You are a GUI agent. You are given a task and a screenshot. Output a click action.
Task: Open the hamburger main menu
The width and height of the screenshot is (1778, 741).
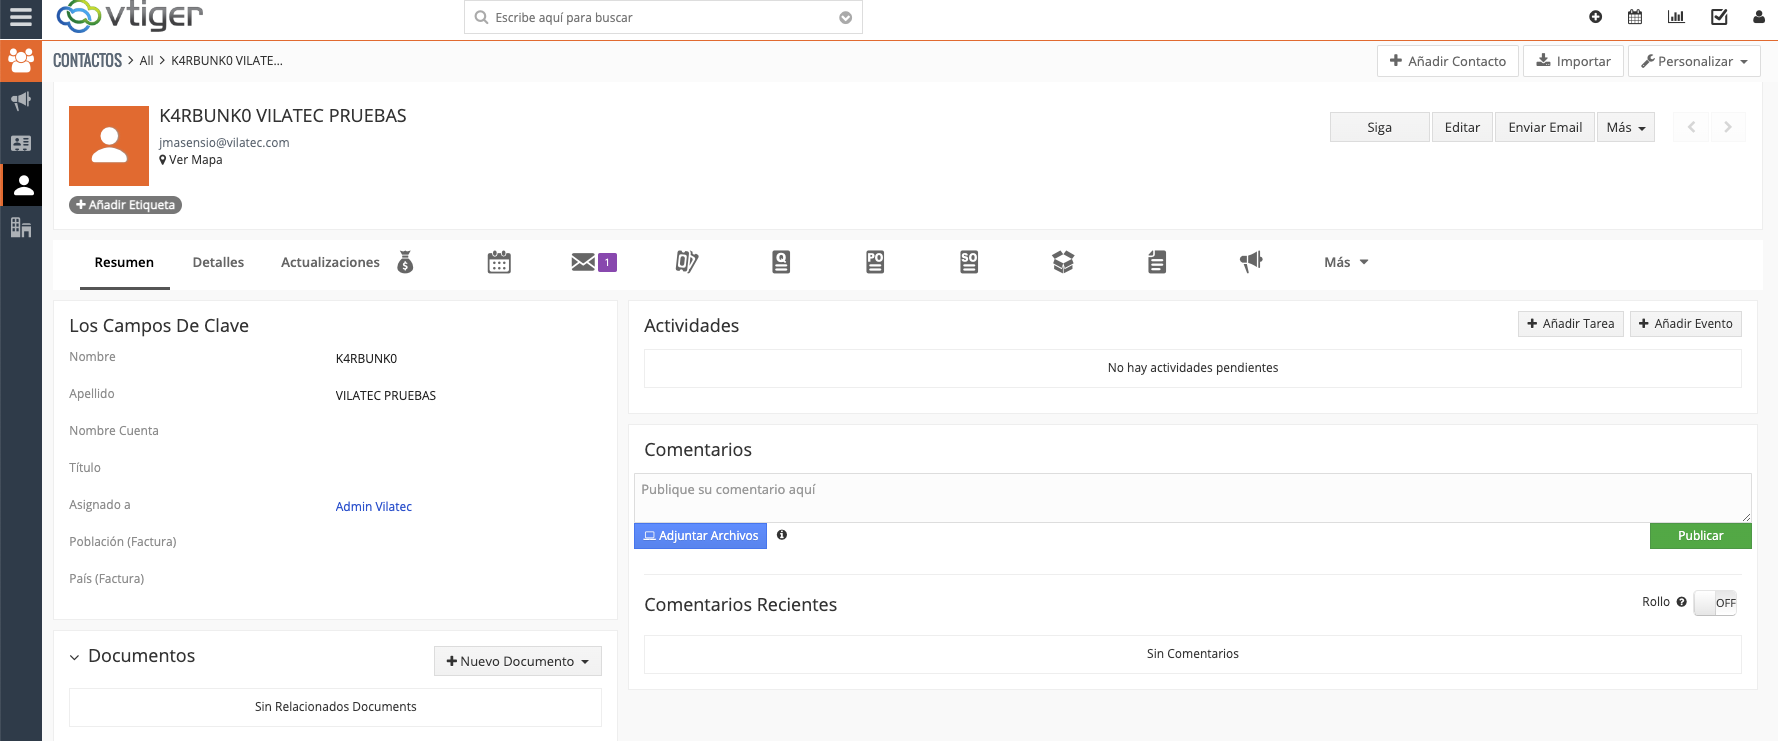21,17
